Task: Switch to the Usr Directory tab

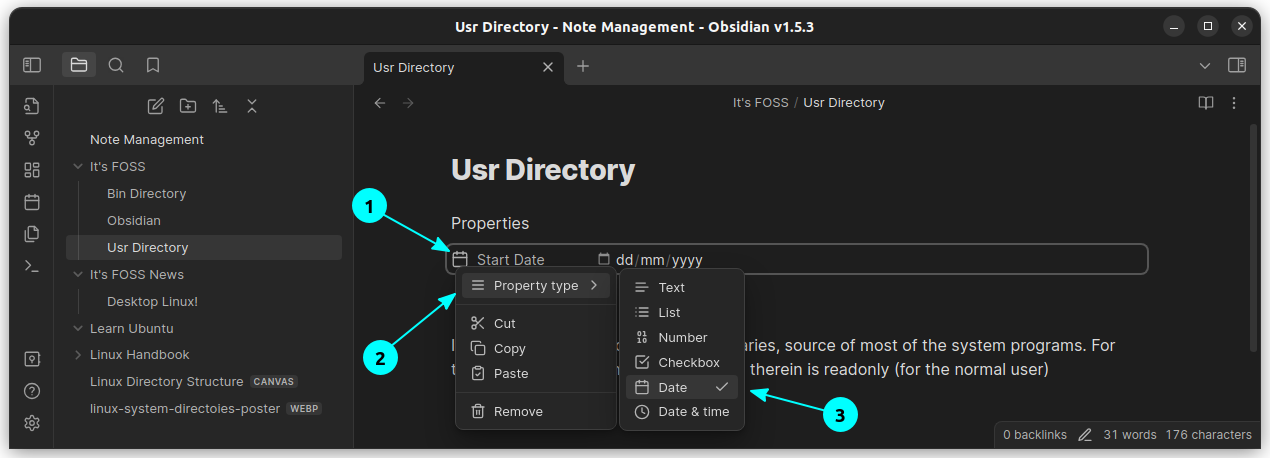Action: [462, 67]
